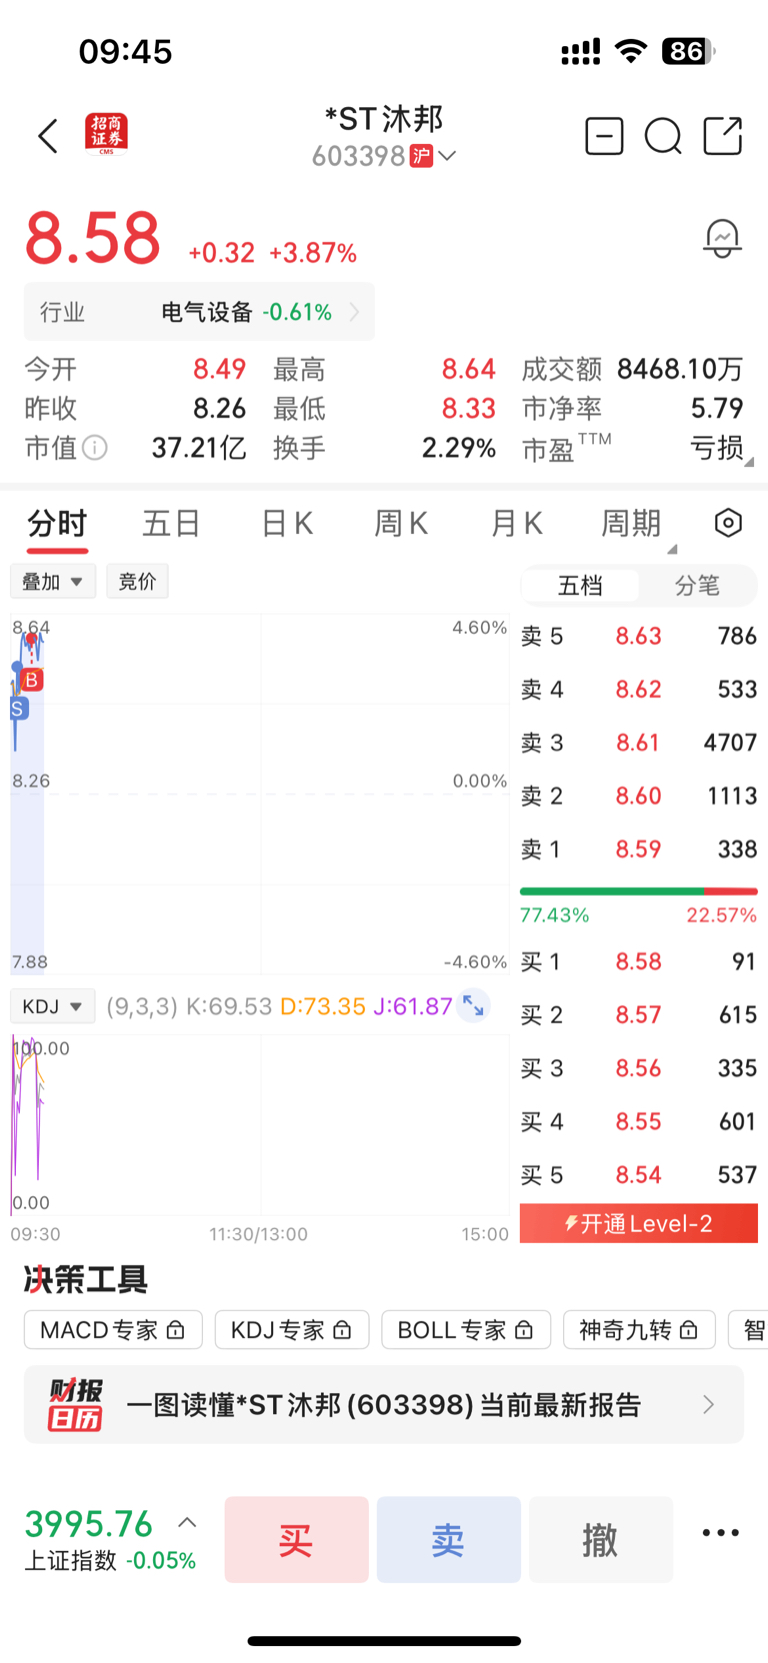Open MACD专家 tool
The height and width of the screenshot is (1663, 768).
(x=113, y=1330)
